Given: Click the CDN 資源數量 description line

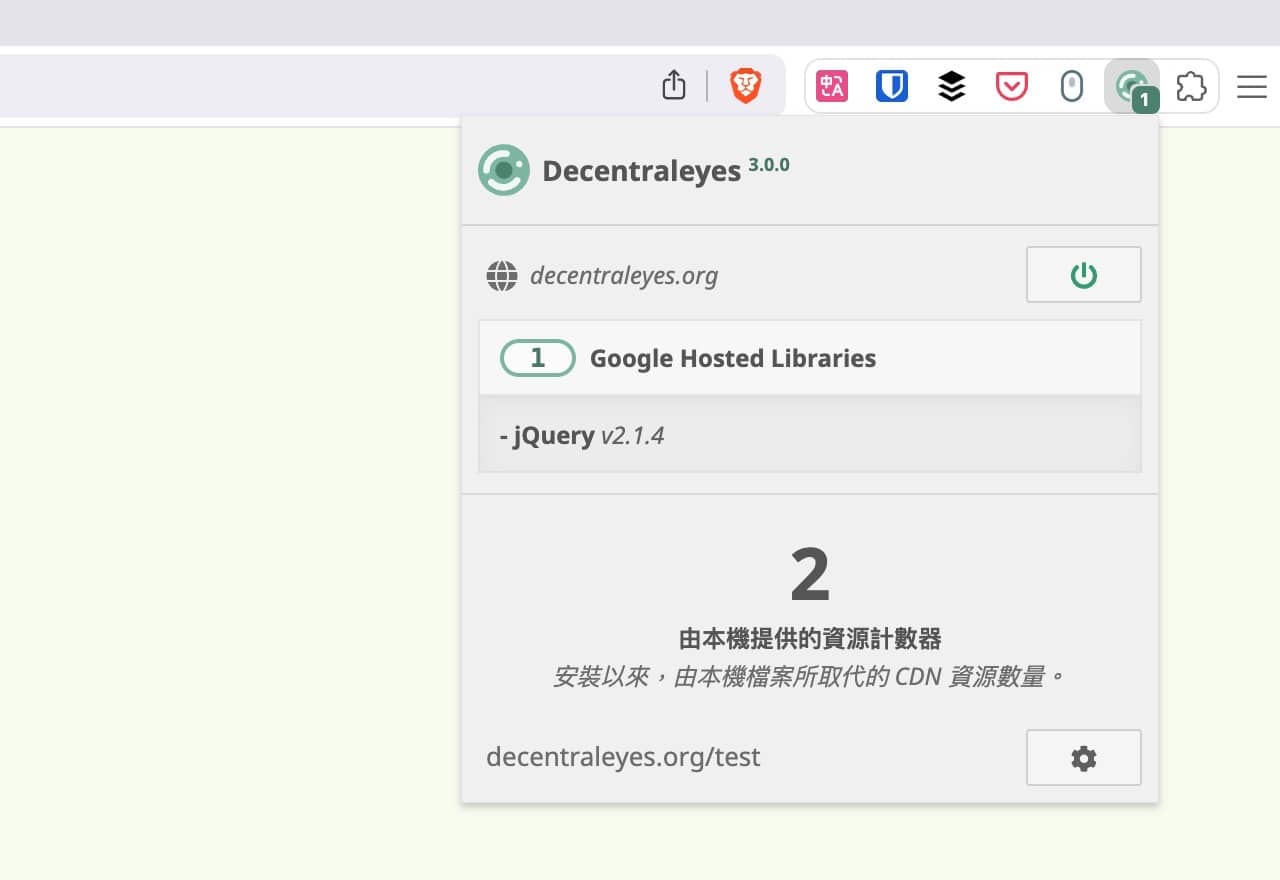Looking at the screenshot, I should click(810, 677).
